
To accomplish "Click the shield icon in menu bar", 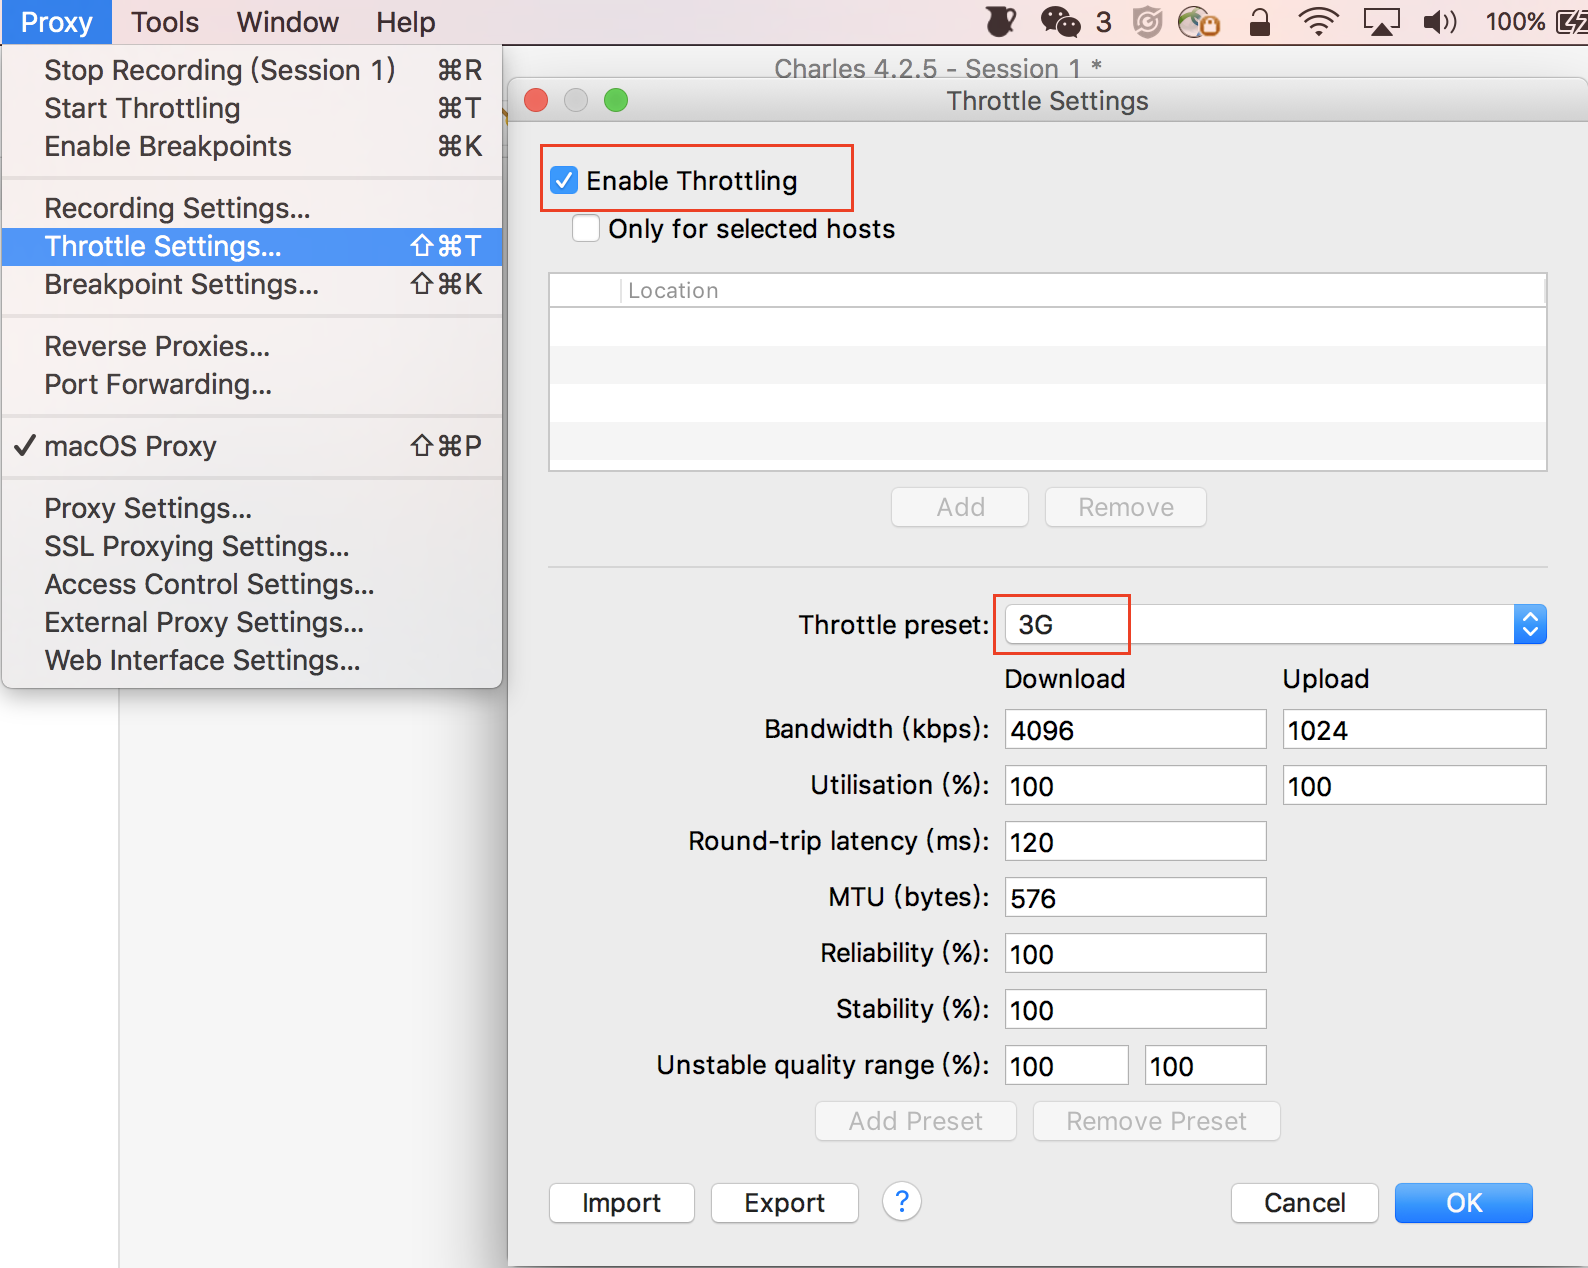I will 1147,22.
